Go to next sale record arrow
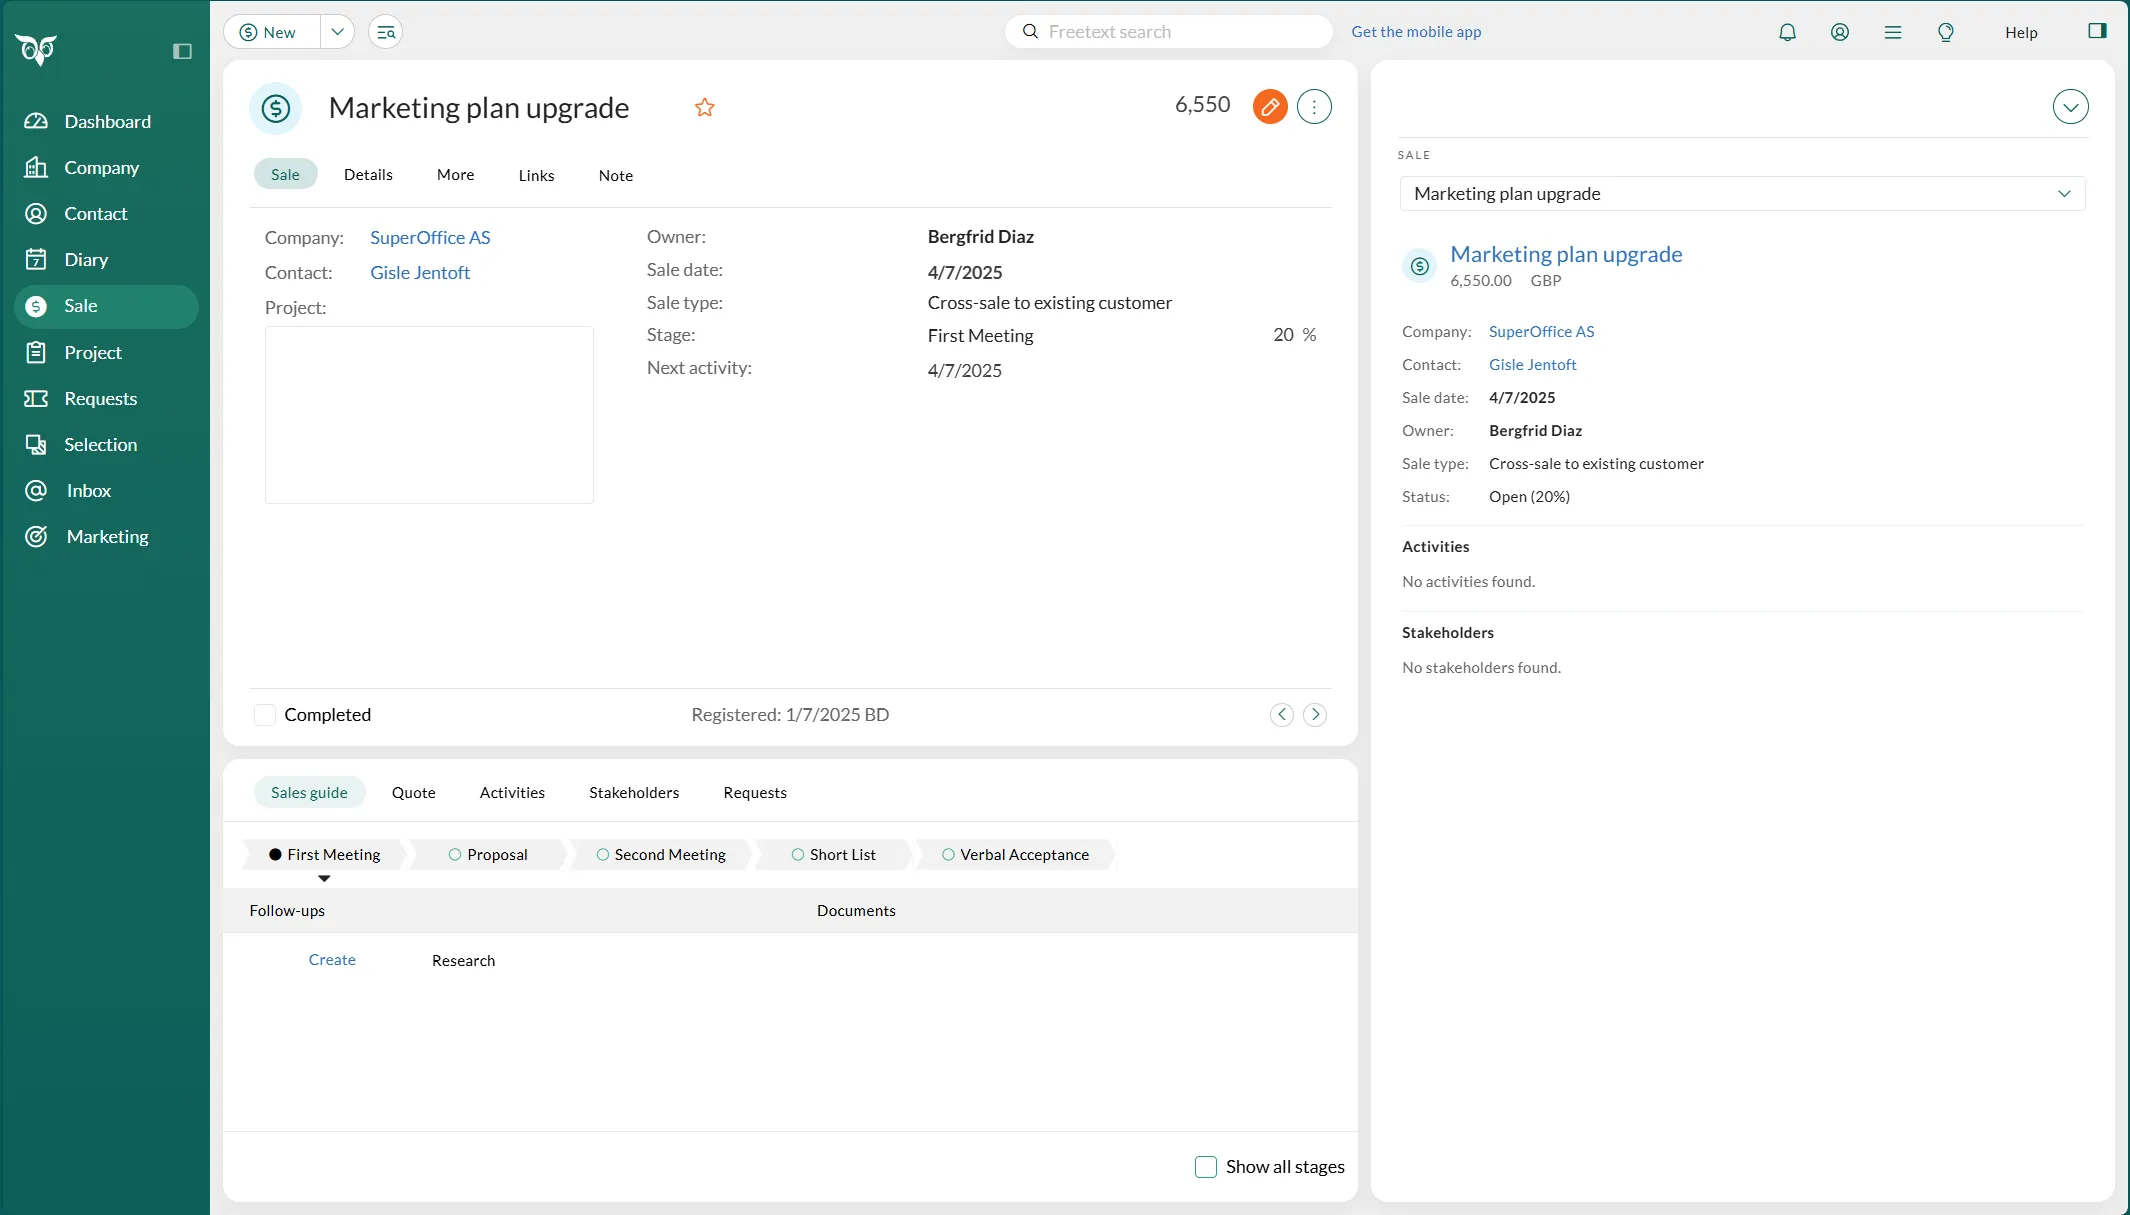 click(x=1315, y=714)
